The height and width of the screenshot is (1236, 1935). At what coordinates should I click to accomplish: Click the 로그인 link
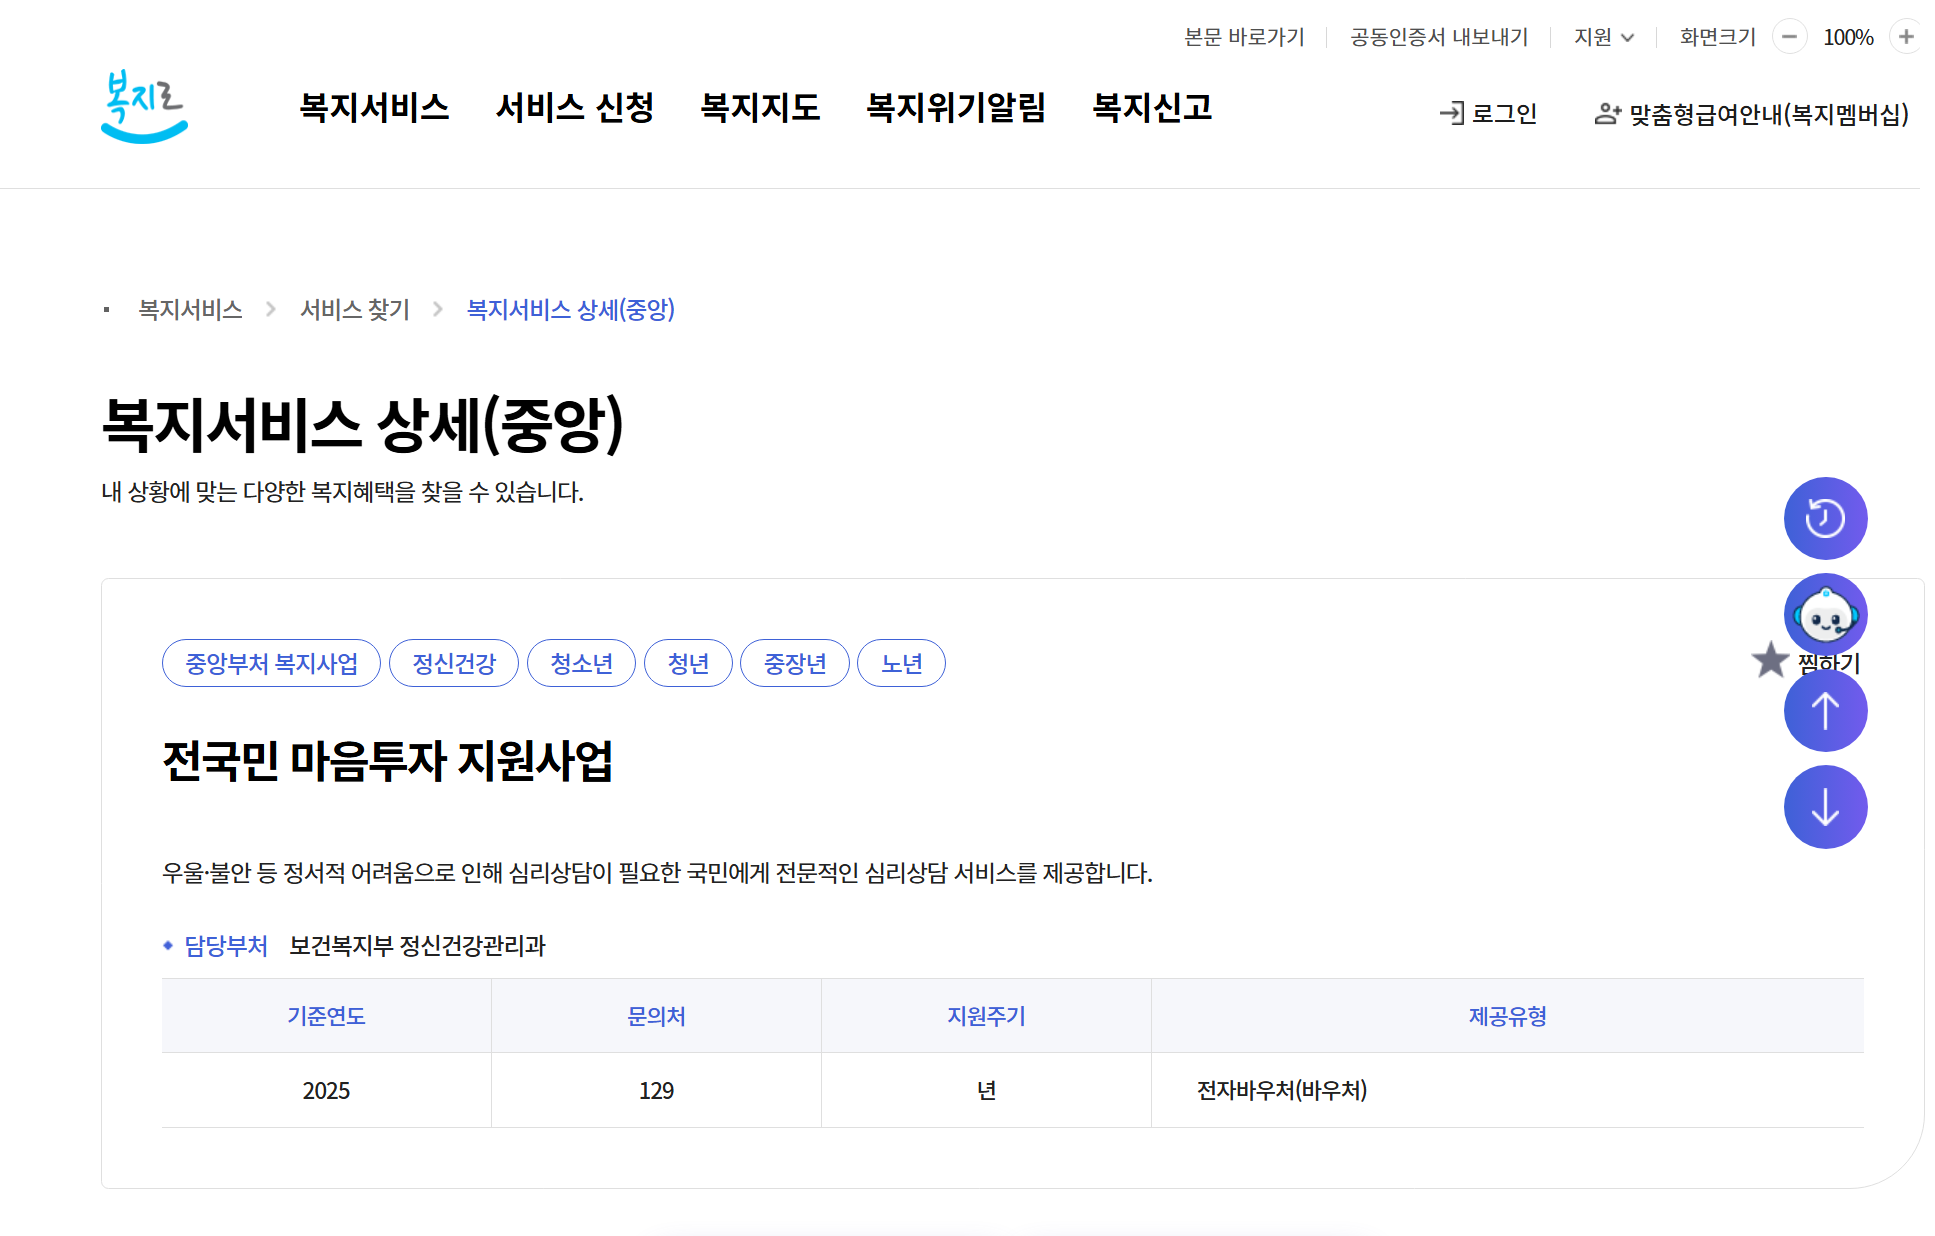click(1504, 113)
